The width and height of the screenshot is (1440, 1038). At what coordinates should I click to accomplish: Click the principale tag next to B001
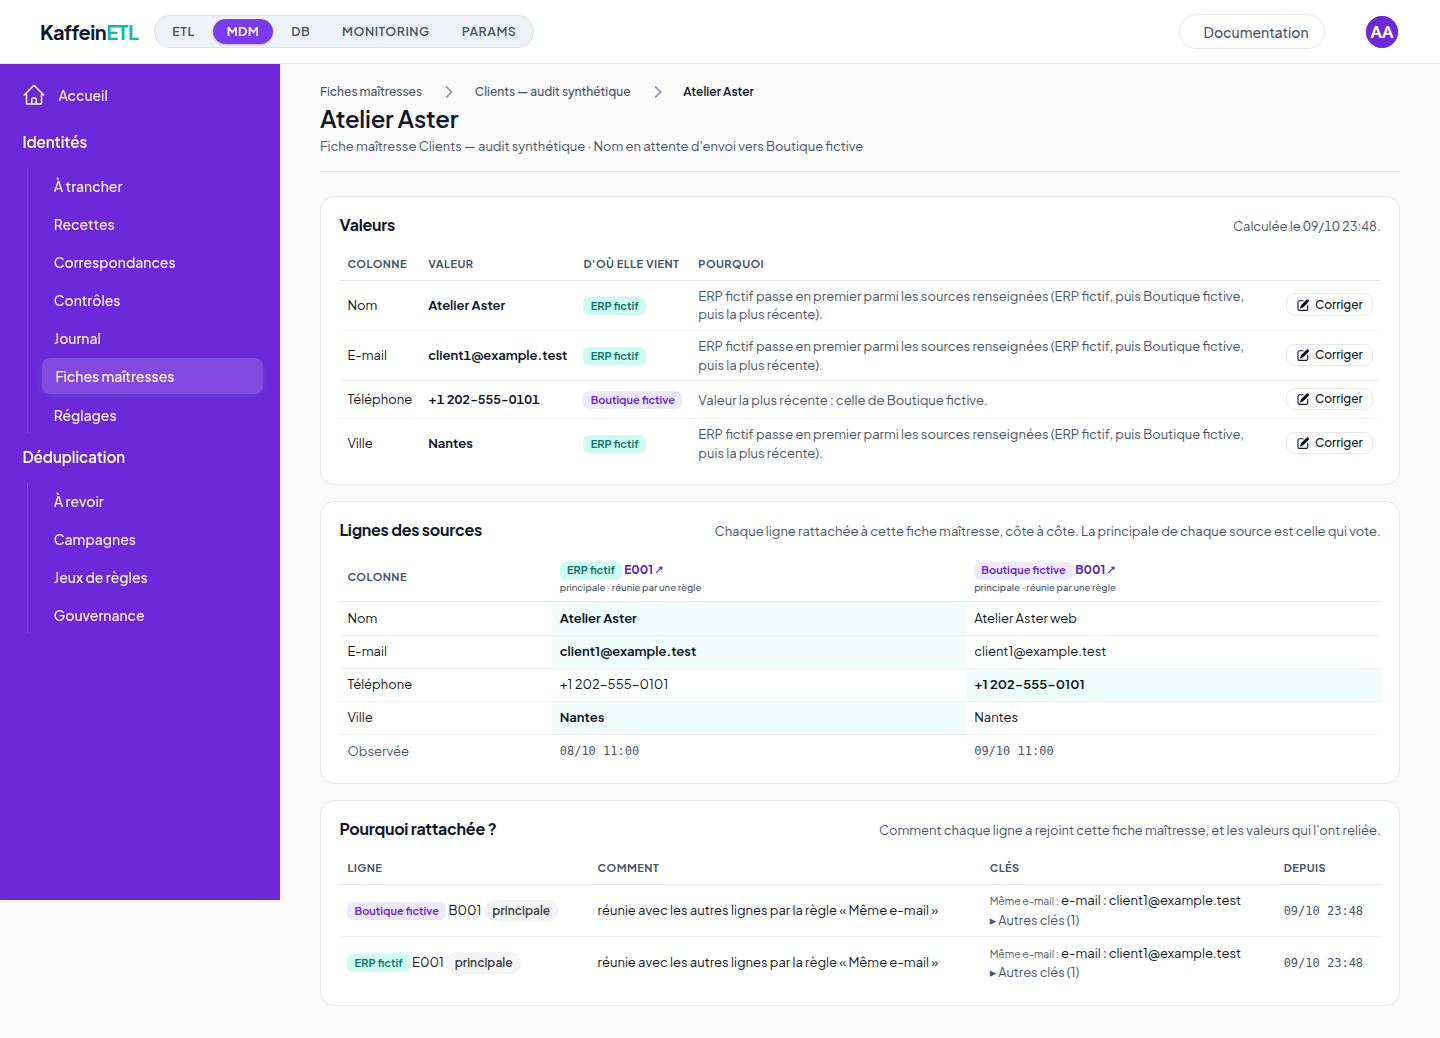coord(521,911)
